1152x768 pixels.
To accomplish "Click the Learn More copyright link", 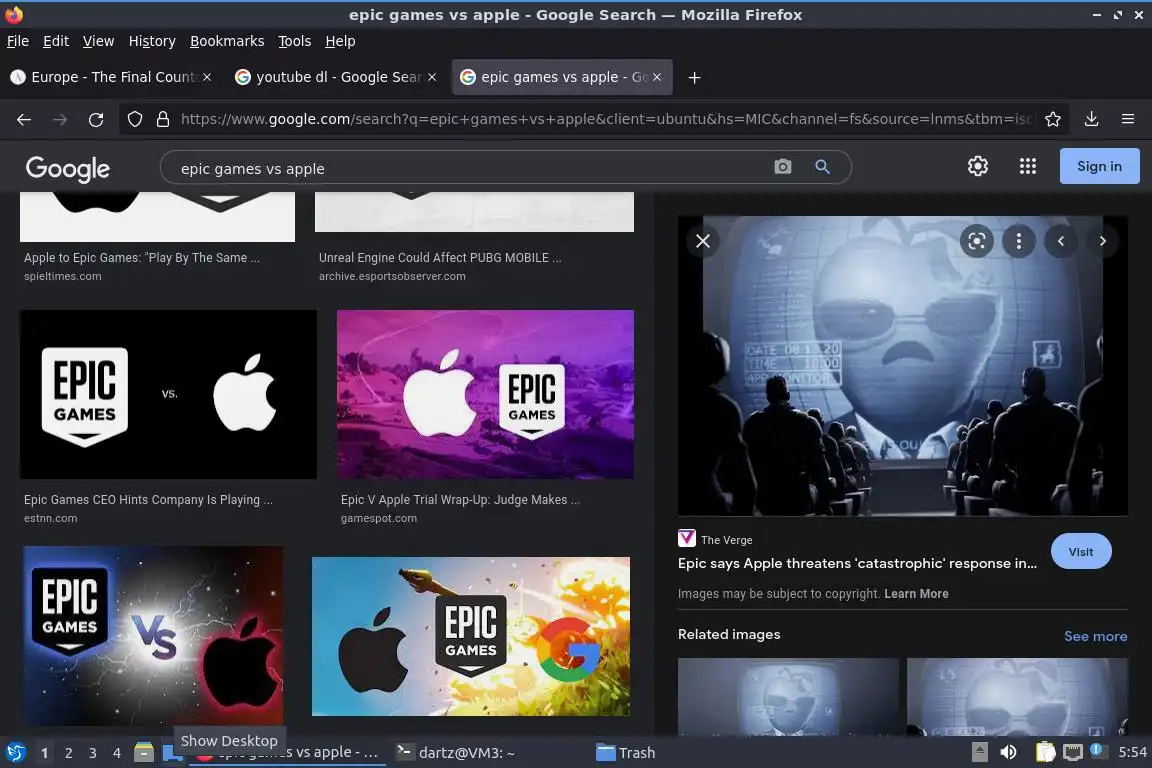I will click(916, 594).
